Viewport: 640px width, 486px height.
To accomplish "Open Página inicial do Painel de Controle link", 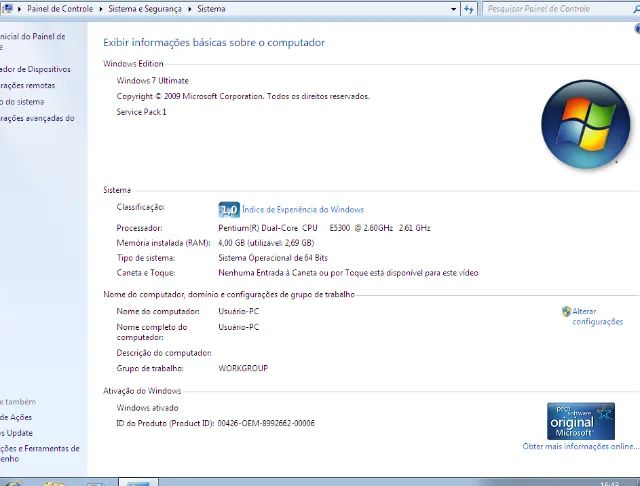I will coord(33,41).
